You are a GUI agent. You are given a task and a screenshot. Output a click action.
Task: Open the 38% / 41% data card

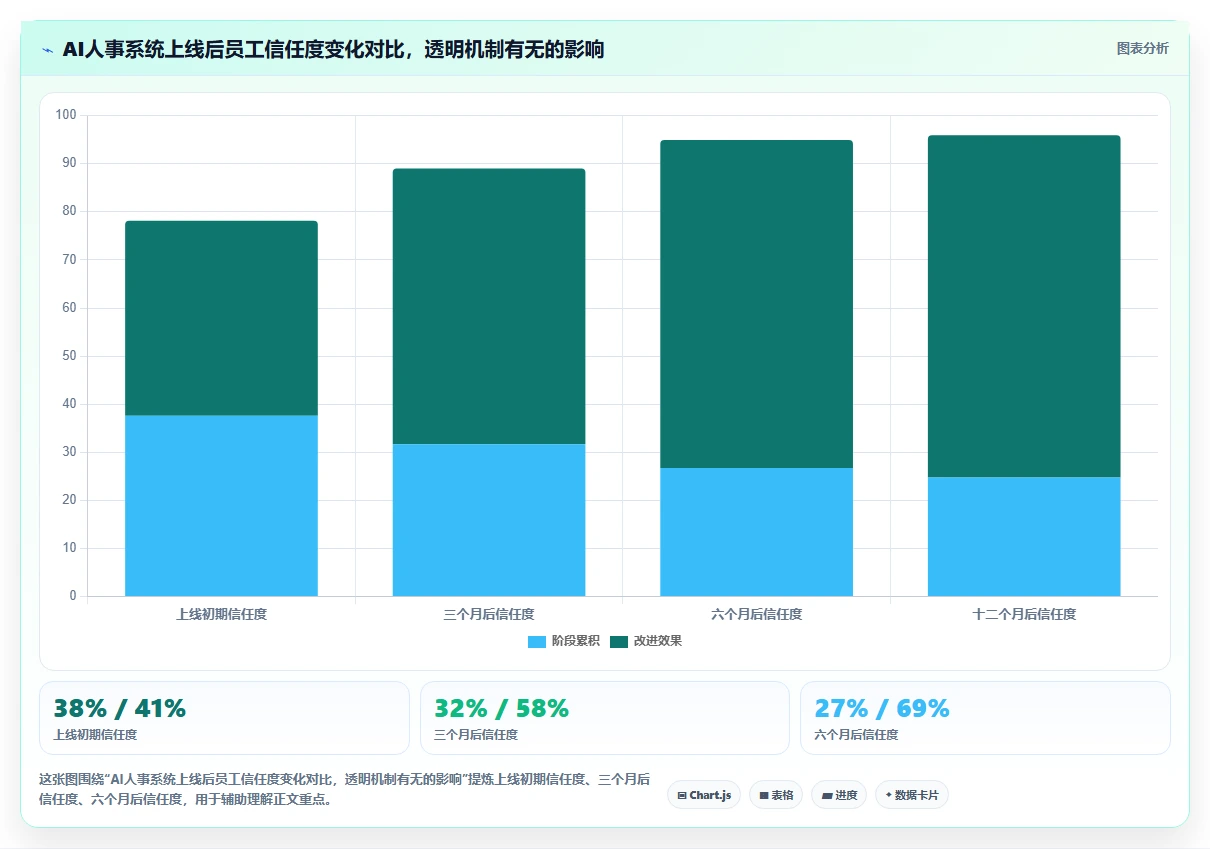click(224, 718)
